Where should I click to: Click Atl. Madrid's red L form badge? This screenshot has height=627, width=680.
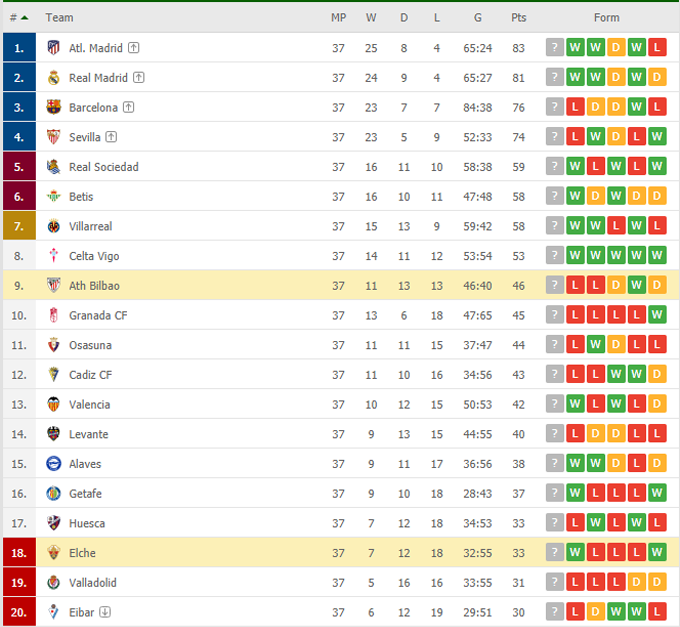(x=657, y=48)
